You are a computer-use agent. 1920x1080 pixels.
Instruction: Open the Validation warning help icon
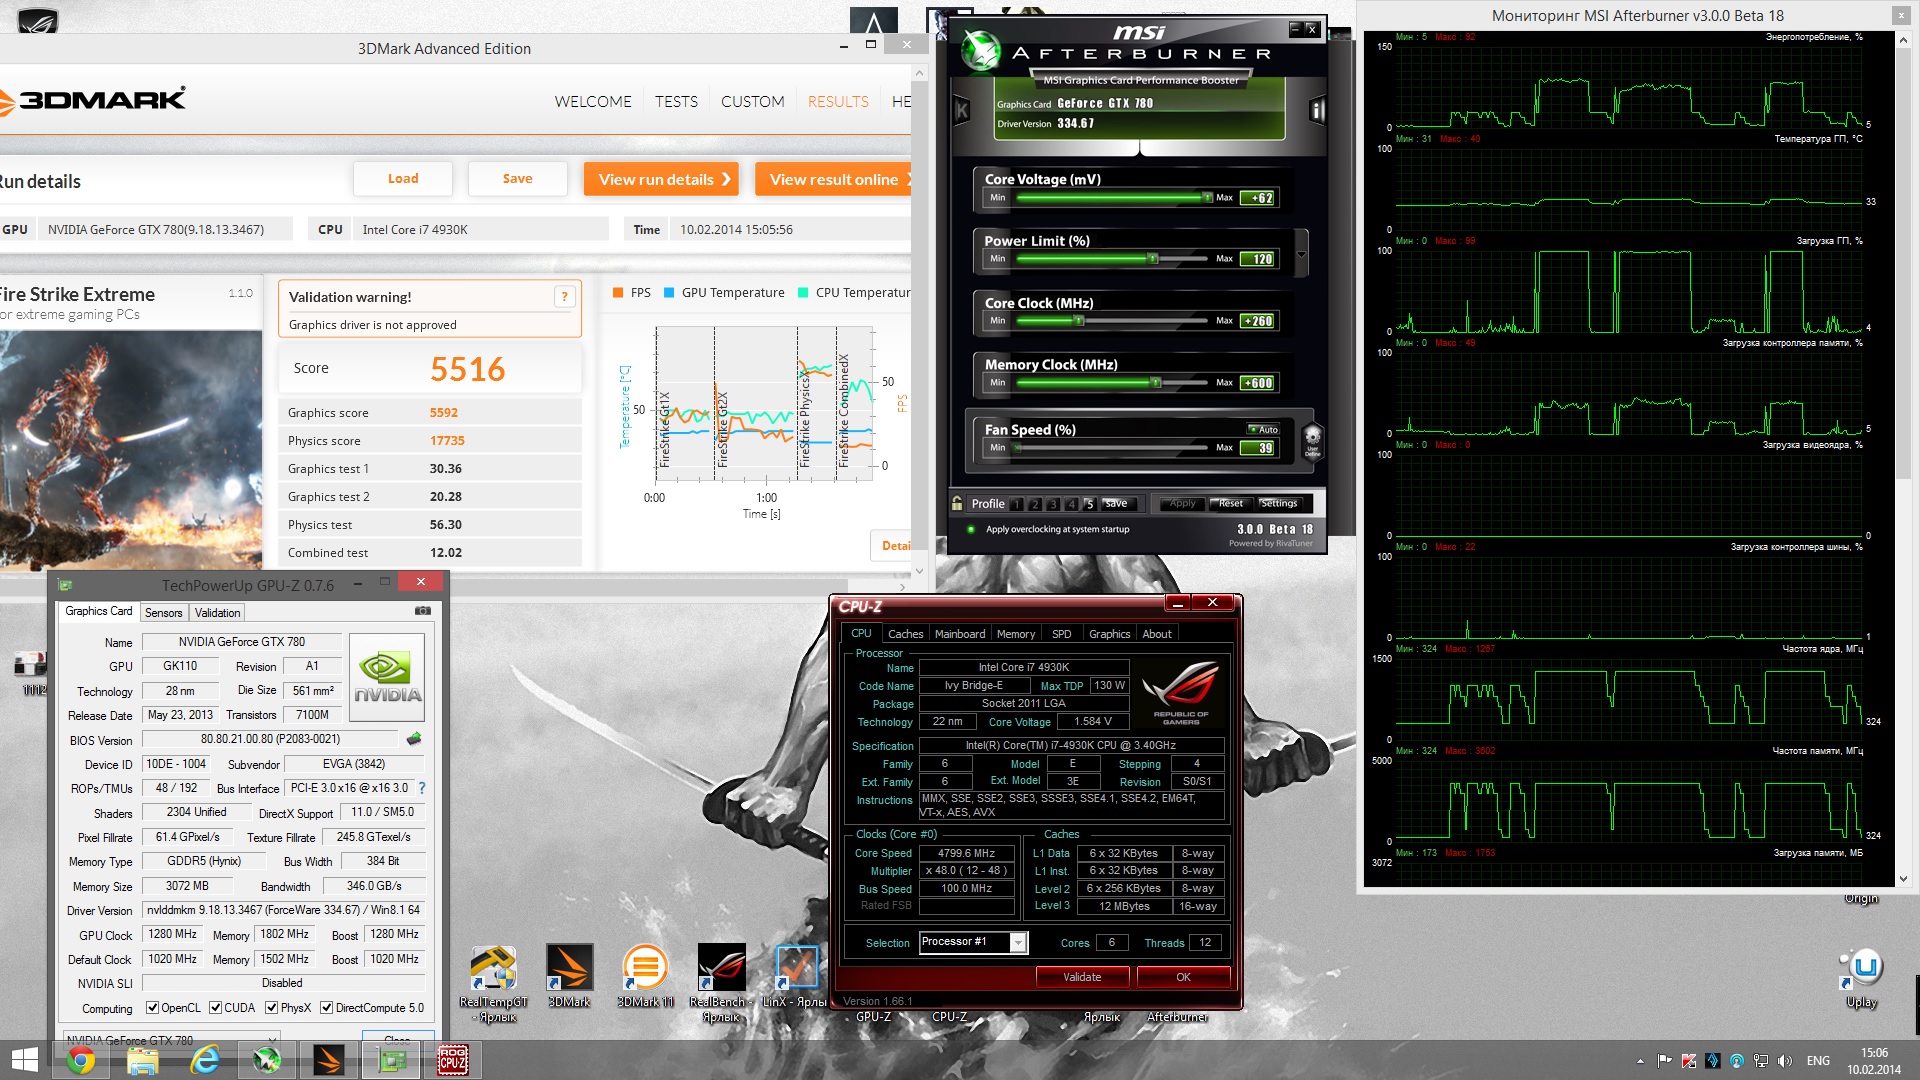pyautogui.click(x=564, y=297)
